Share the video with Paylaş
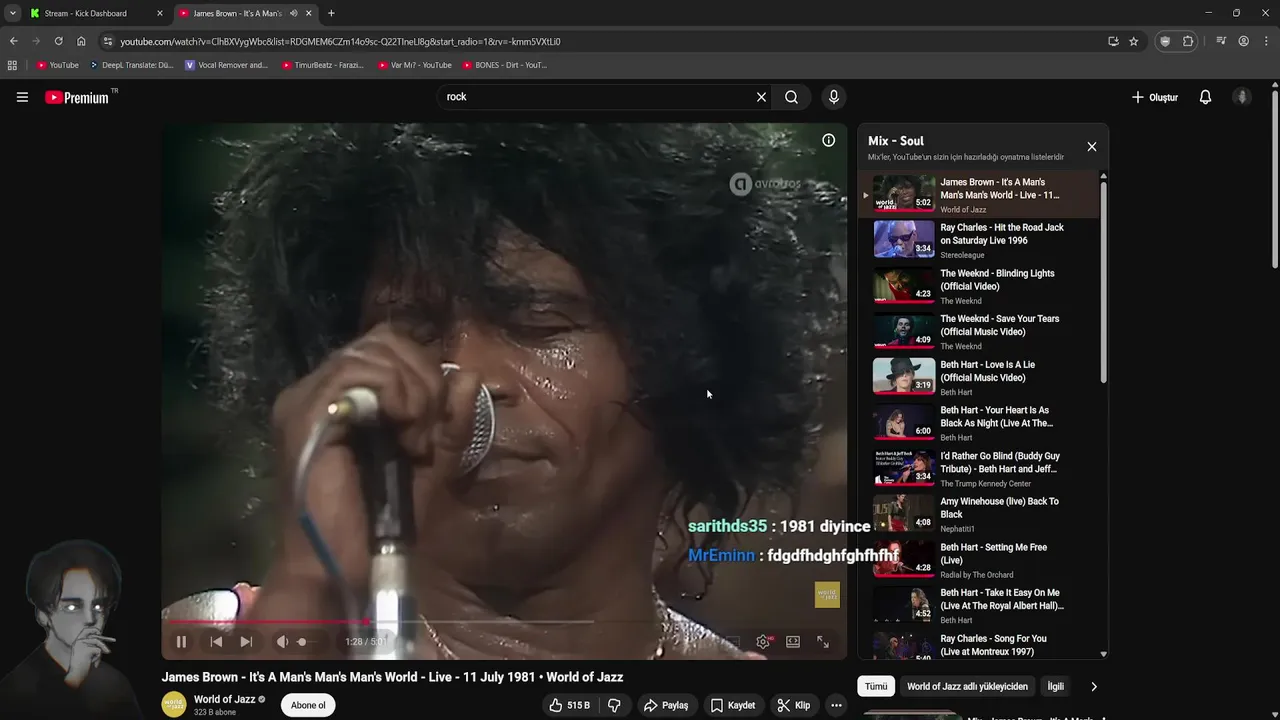The height and width of the screenshot is (720, 1280). pos(666,705)
